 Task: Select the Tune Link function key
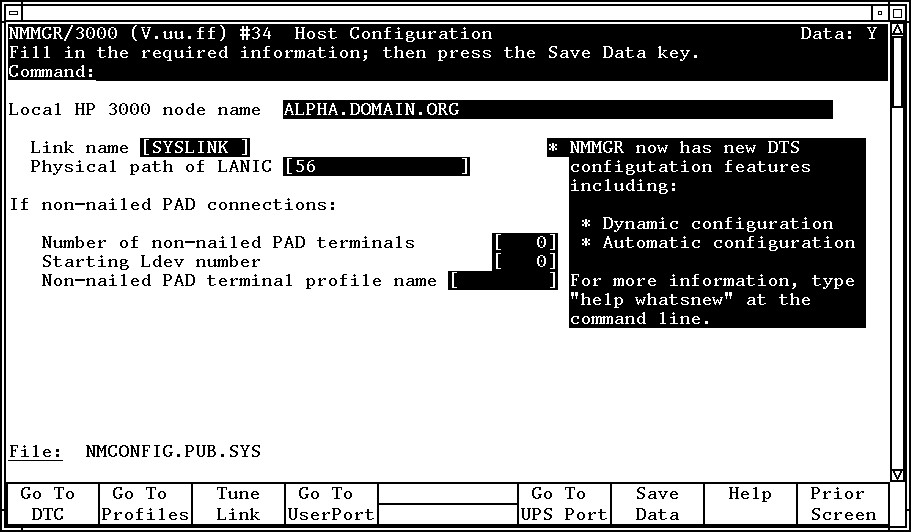238,504
